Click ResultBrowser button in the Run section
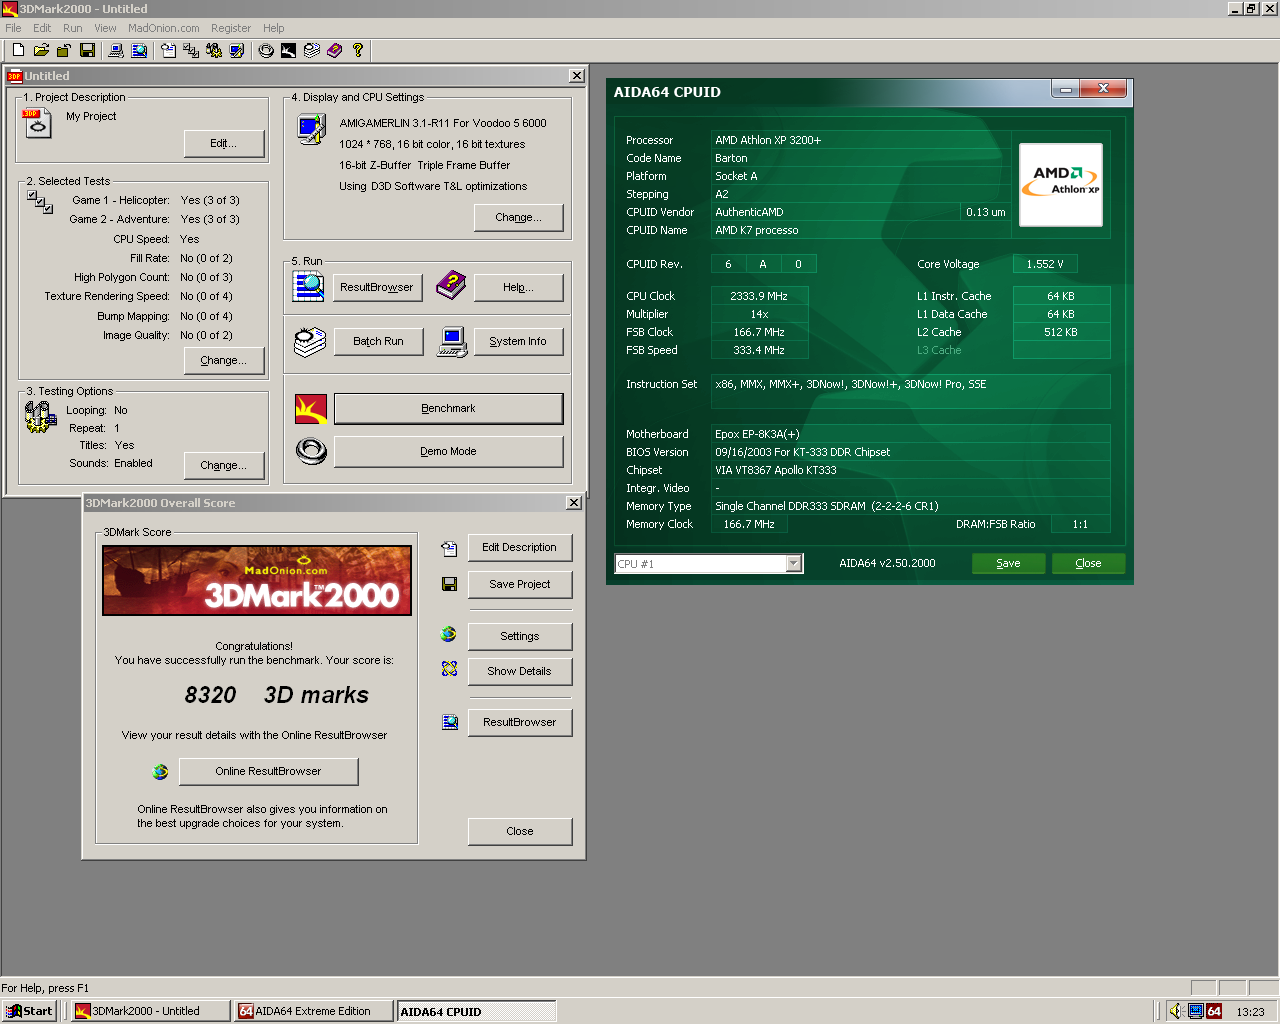 (x=377, y=288)
